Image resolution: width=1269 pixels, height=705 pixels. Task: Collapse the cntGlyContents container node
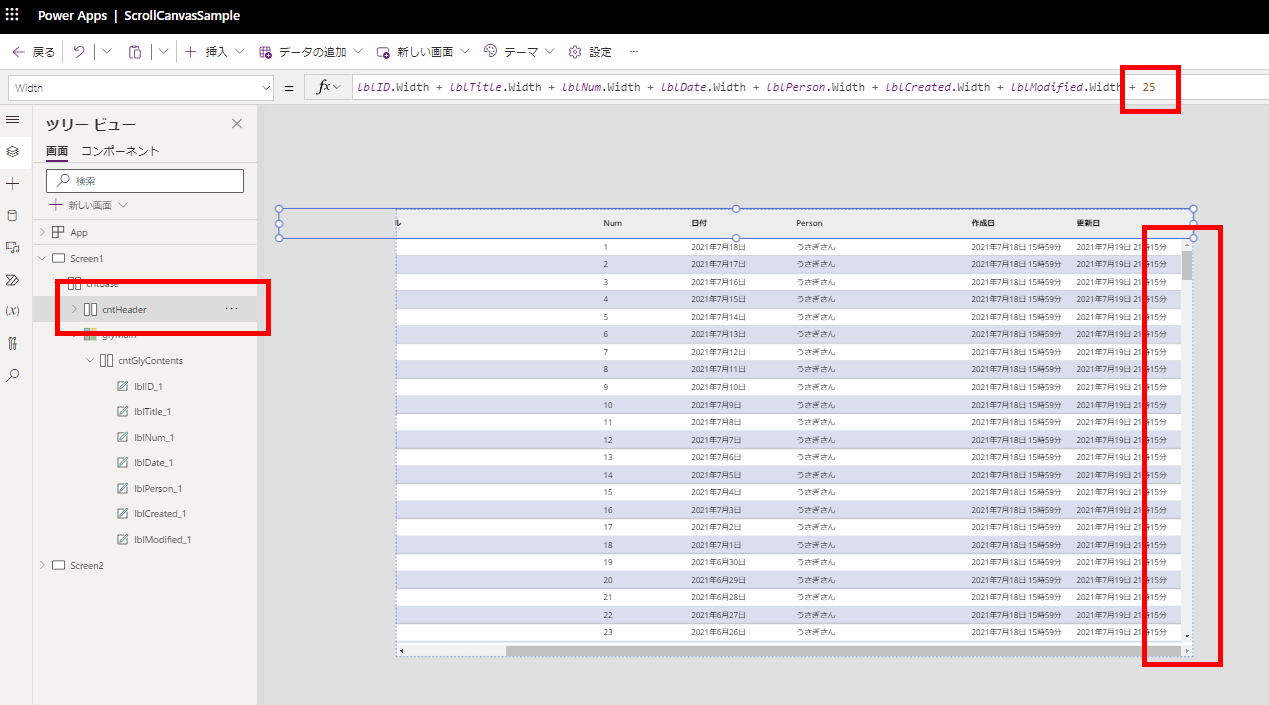coord(90,360)
